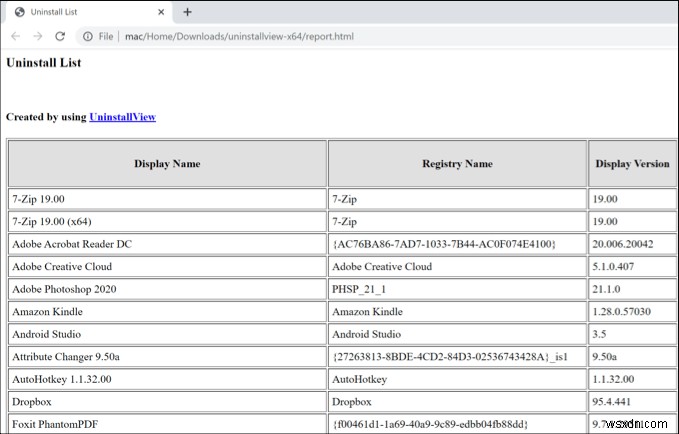Open the UninstallView hyperlink
679x434 pixels.
(123, 117)
